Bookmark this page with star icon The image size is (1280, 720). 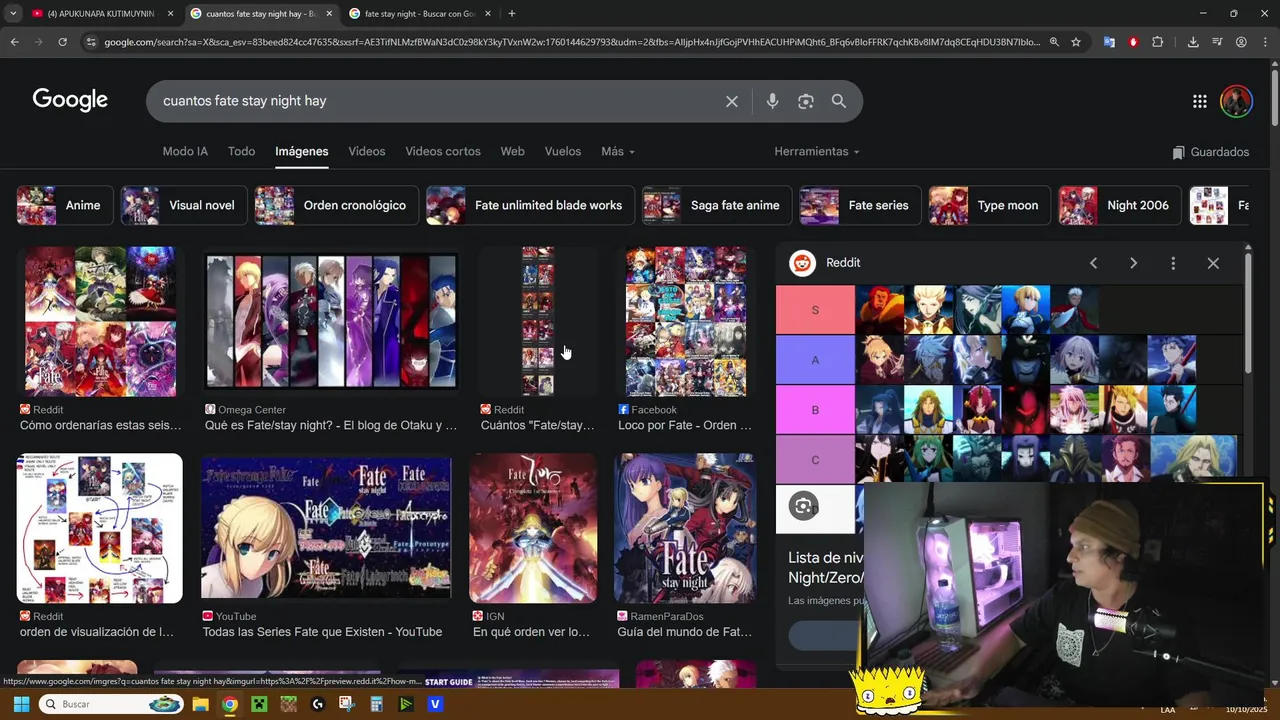[1076, 42]
